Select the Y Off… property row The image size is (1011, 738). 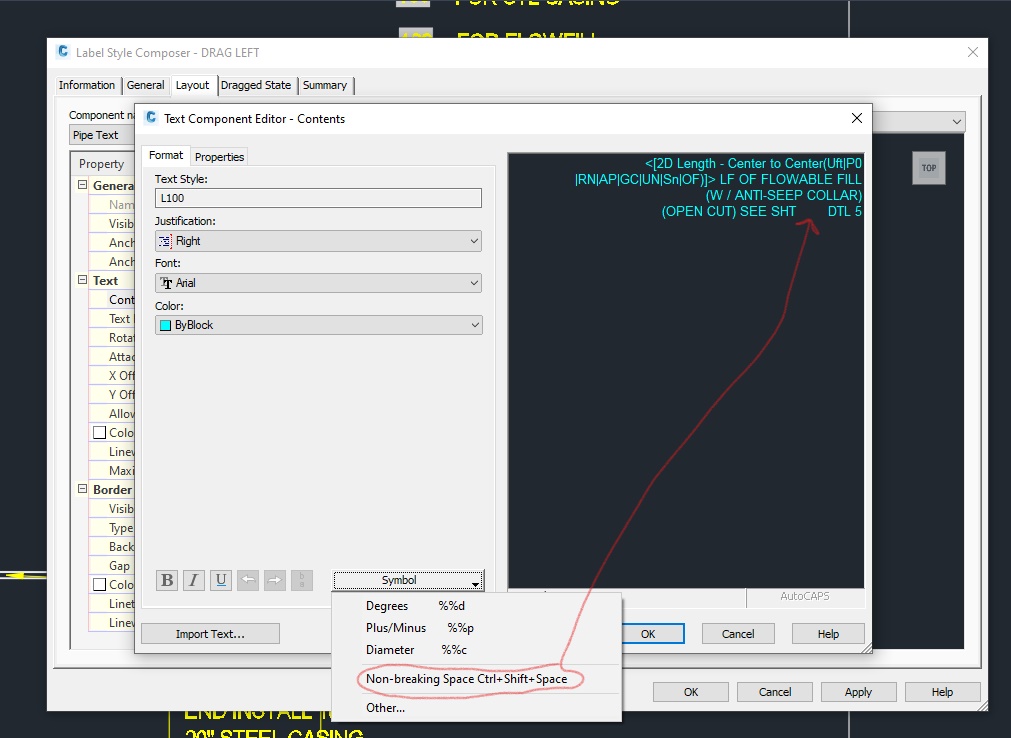(x=112, y=394)
